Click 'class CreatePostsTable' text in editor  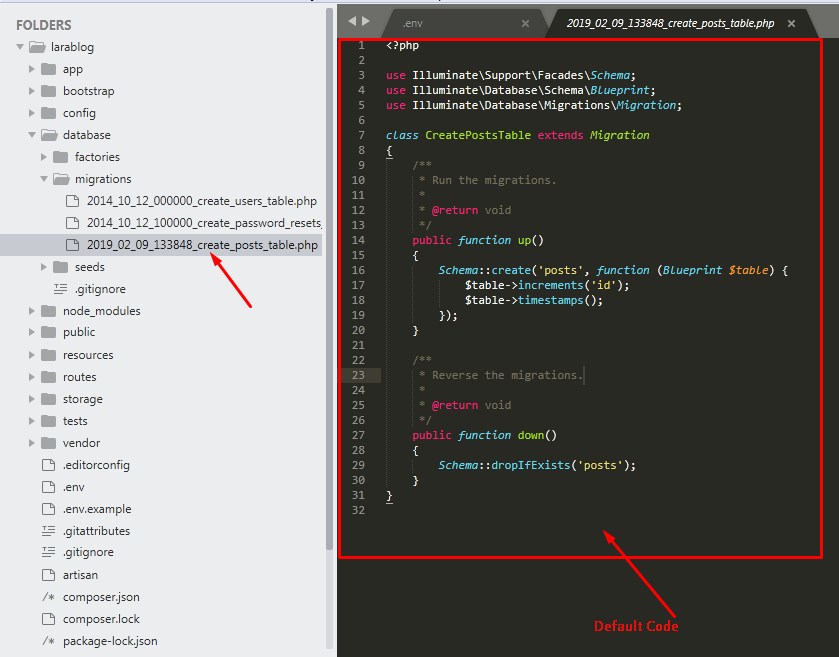tap(459, 135)
